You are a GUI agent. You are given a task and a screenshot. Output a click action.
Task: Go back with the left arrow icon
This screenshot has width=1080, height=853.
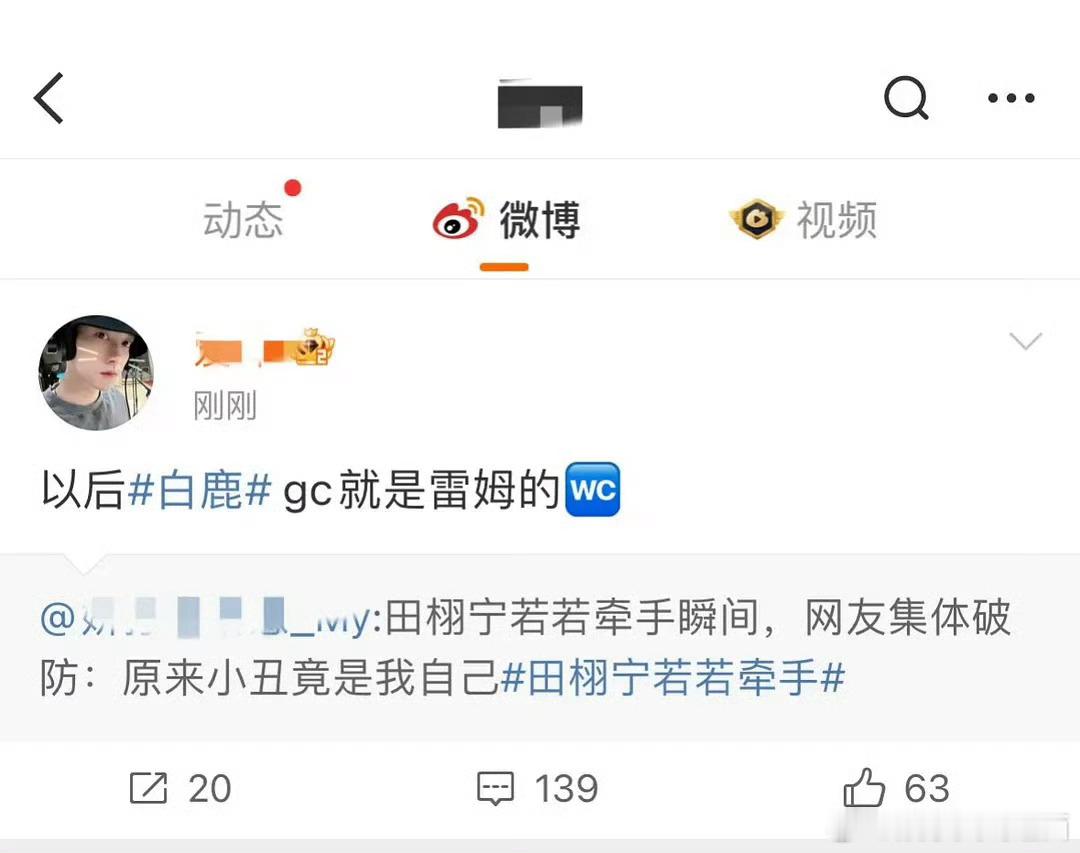click(48, 98)
